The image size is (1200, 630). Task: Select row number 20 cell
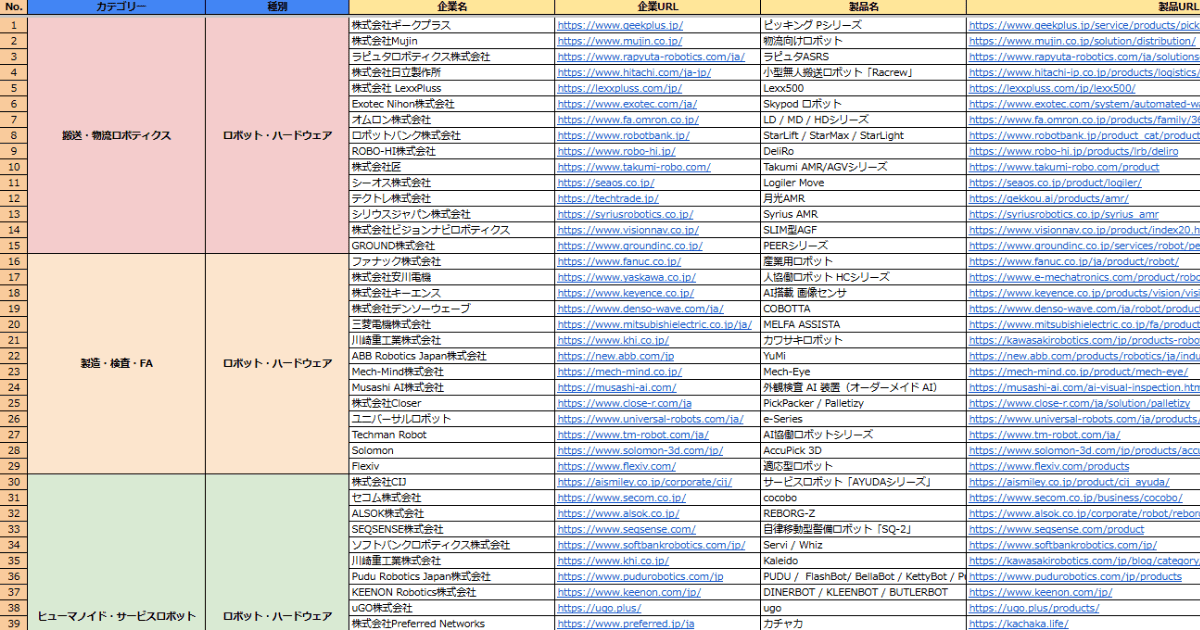tap(14, 324)
